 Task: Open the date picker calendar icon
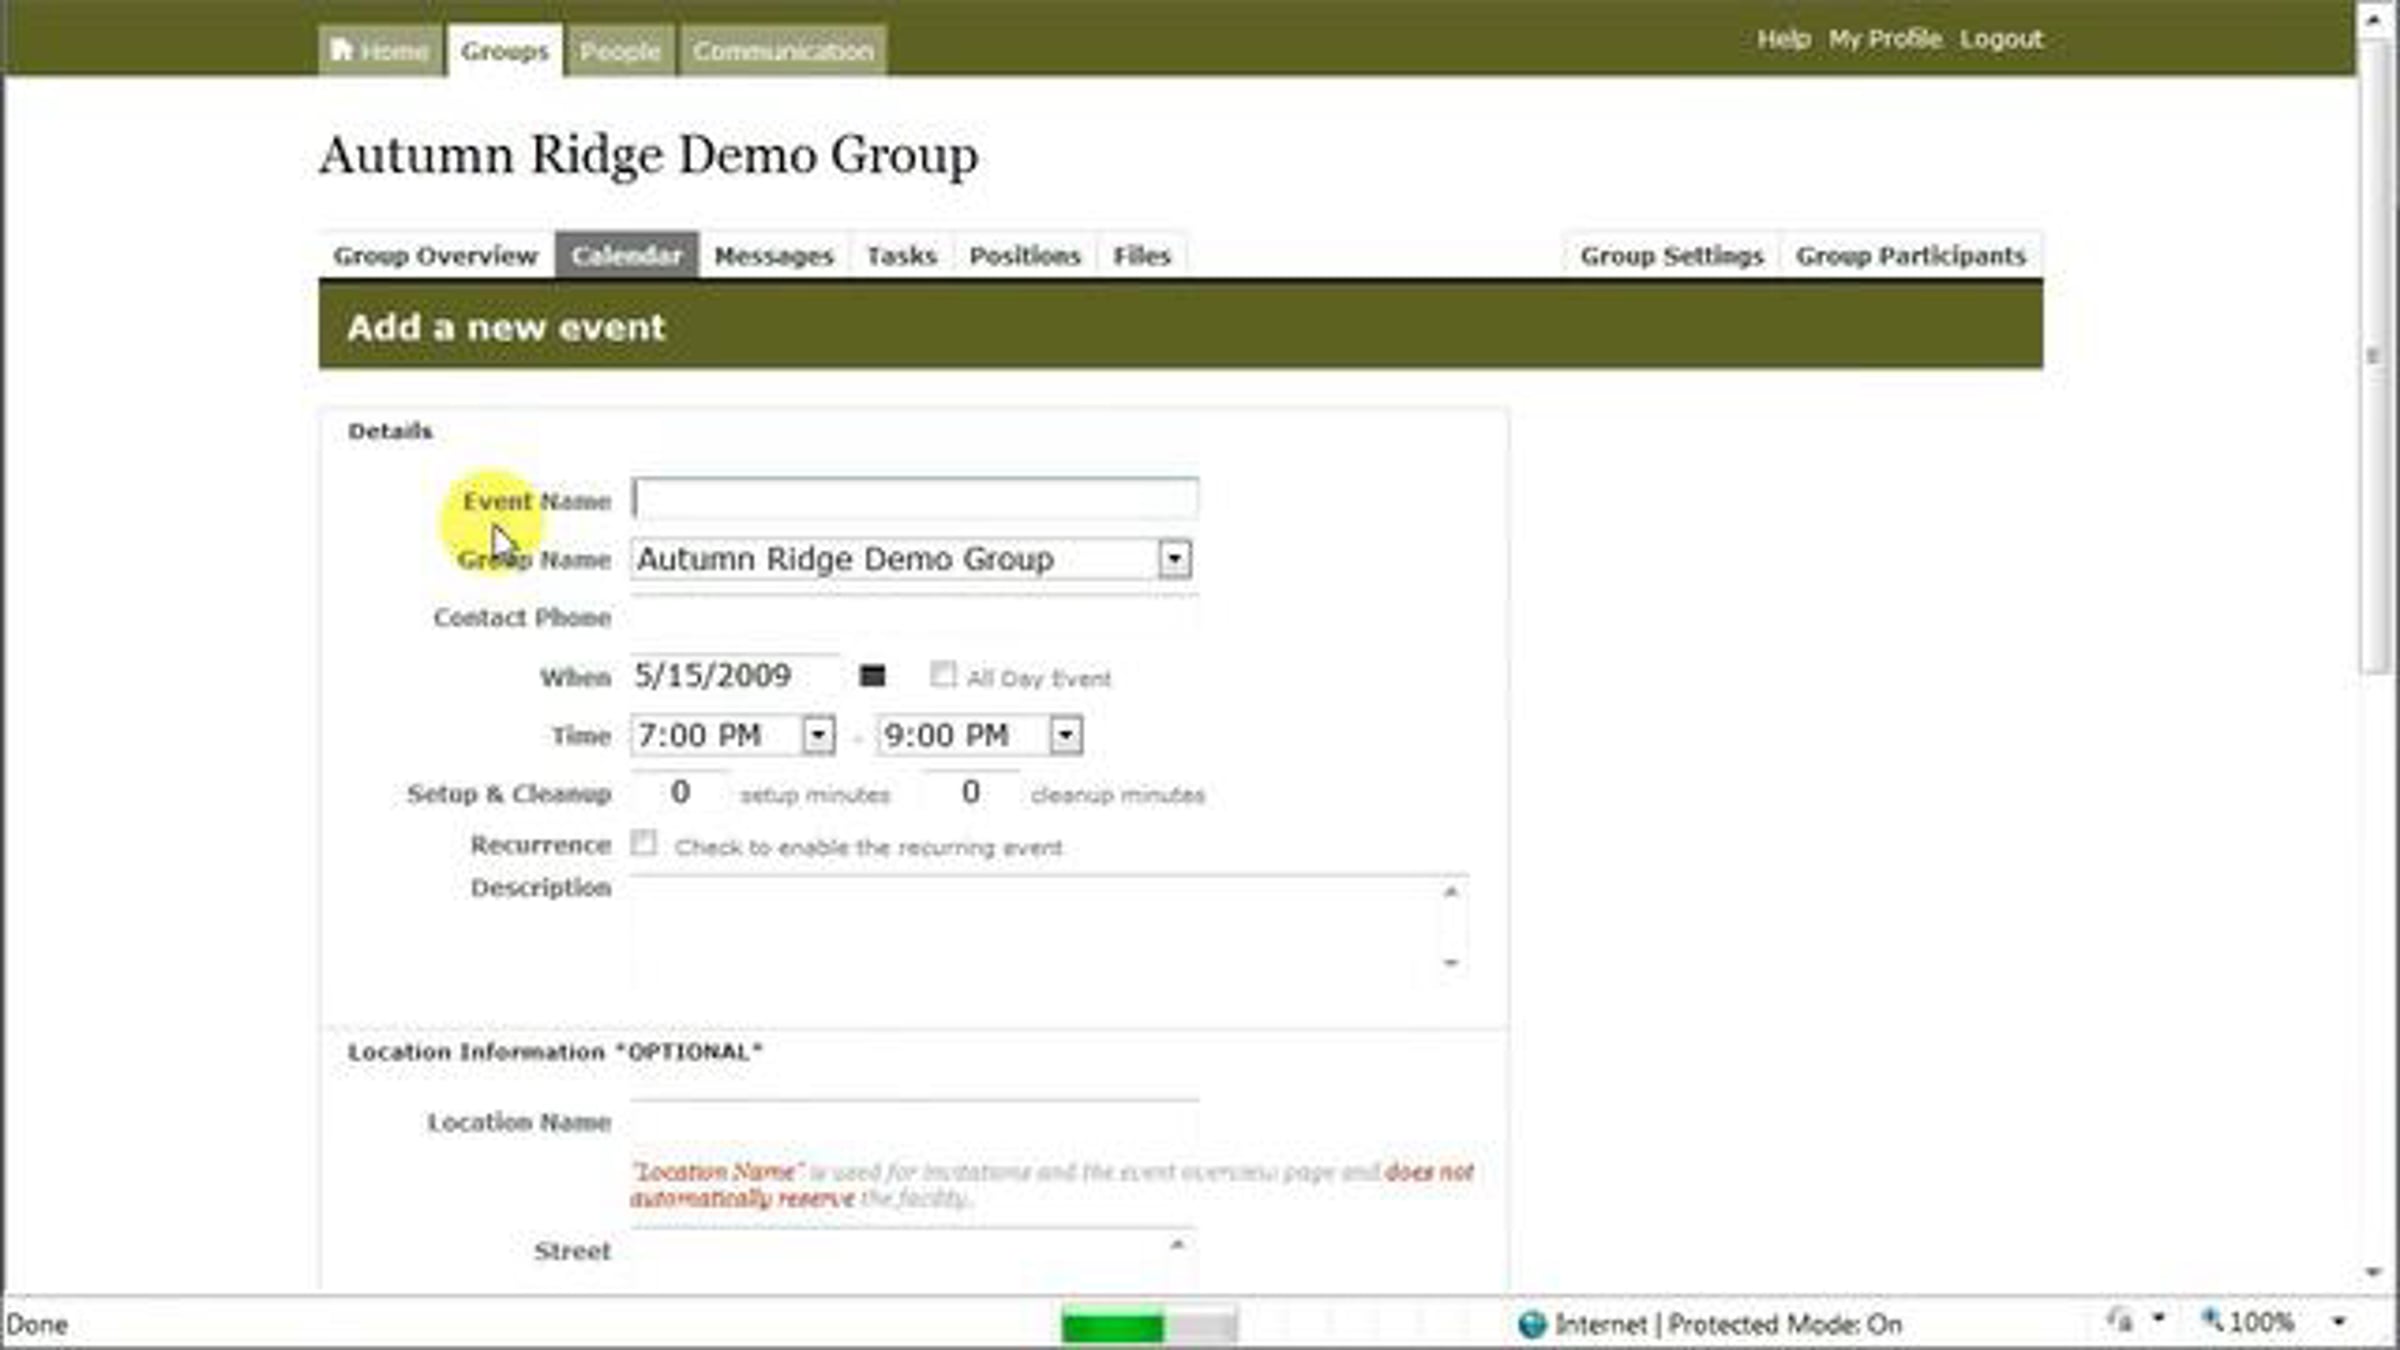click(872, 677)
